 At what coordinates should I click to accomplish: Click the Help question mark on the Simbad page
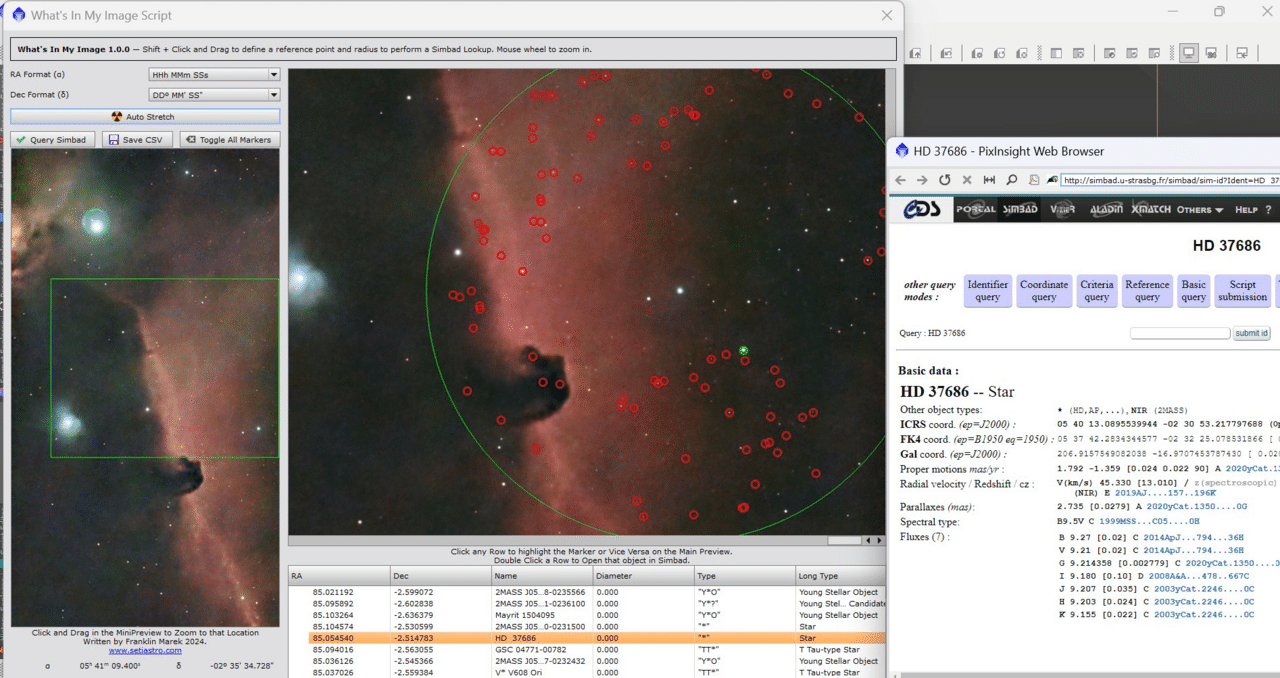pos(1268,209)
